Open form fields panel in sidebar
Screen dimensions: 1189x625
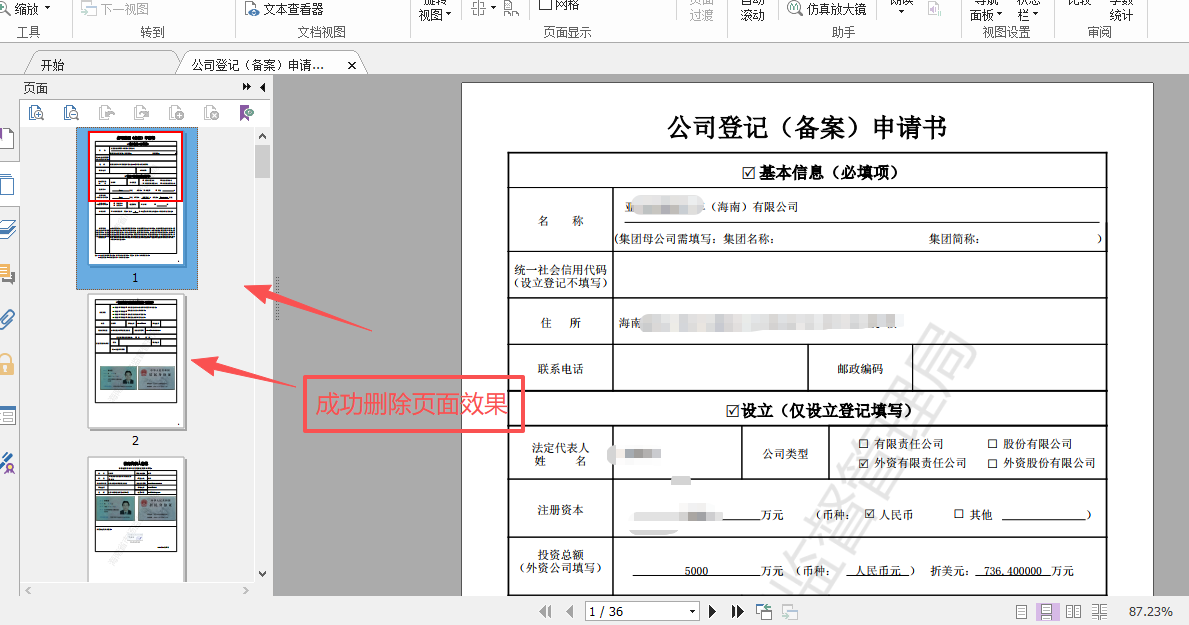coord(8,416)
